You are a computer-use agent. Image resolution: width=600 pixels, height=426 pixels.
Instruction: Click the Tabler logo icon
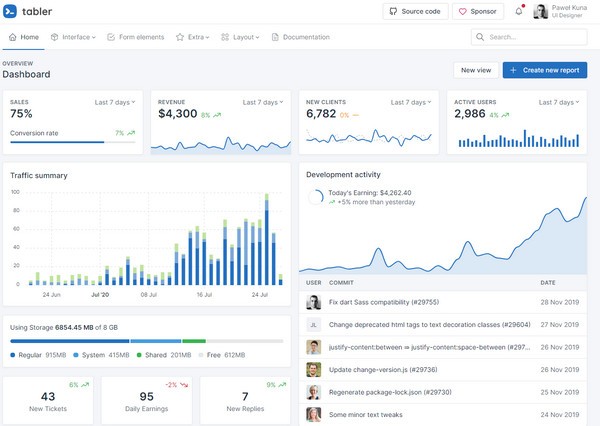coord(11,11)
